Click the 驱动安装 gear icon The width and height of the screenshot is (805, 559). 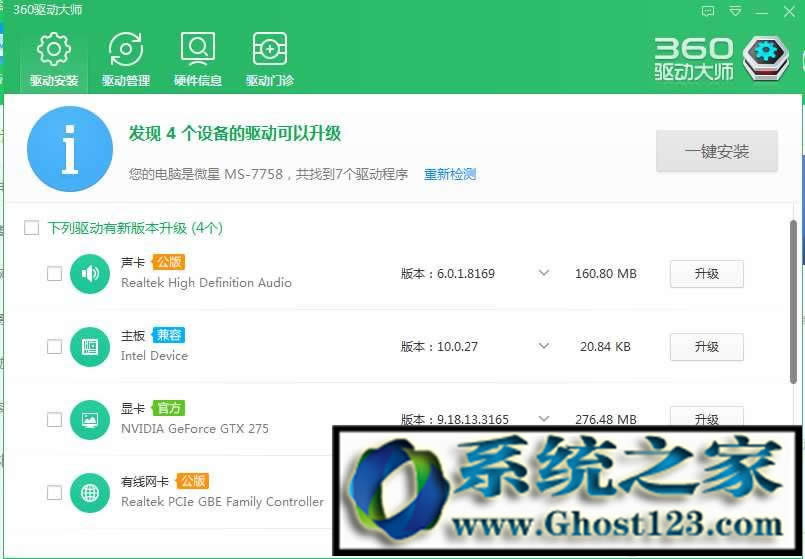click(x=53, y=50)
